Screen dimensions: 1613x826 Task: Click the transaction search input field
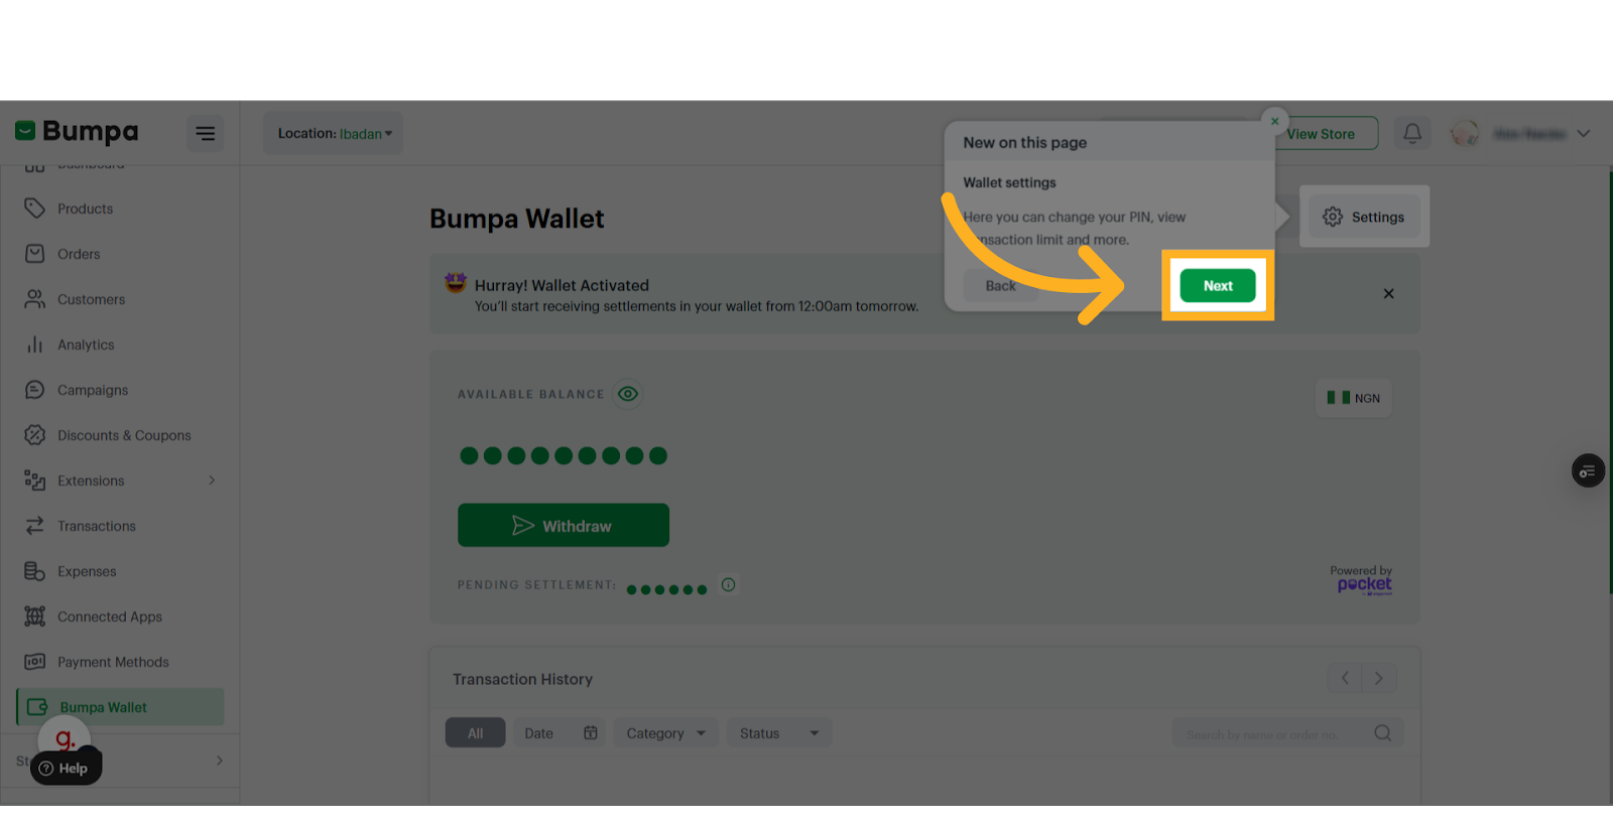(1270, 734)
